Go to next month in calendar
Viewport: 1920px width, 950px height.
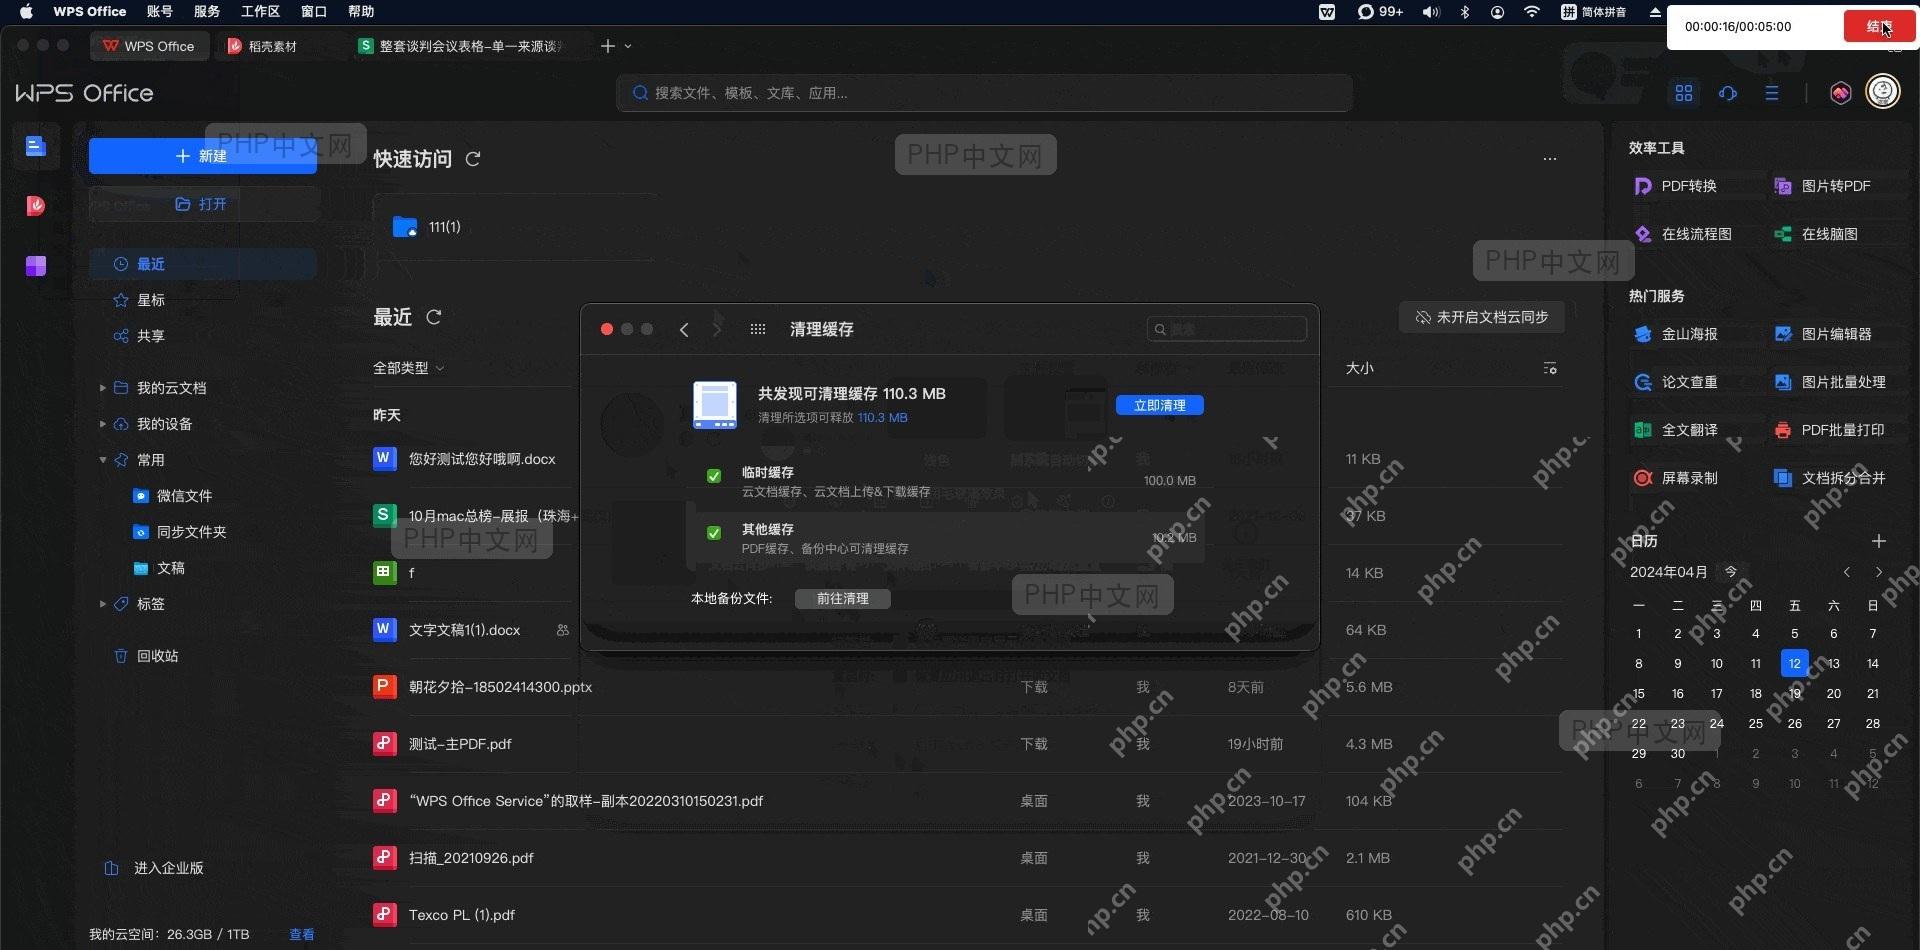1879,572
